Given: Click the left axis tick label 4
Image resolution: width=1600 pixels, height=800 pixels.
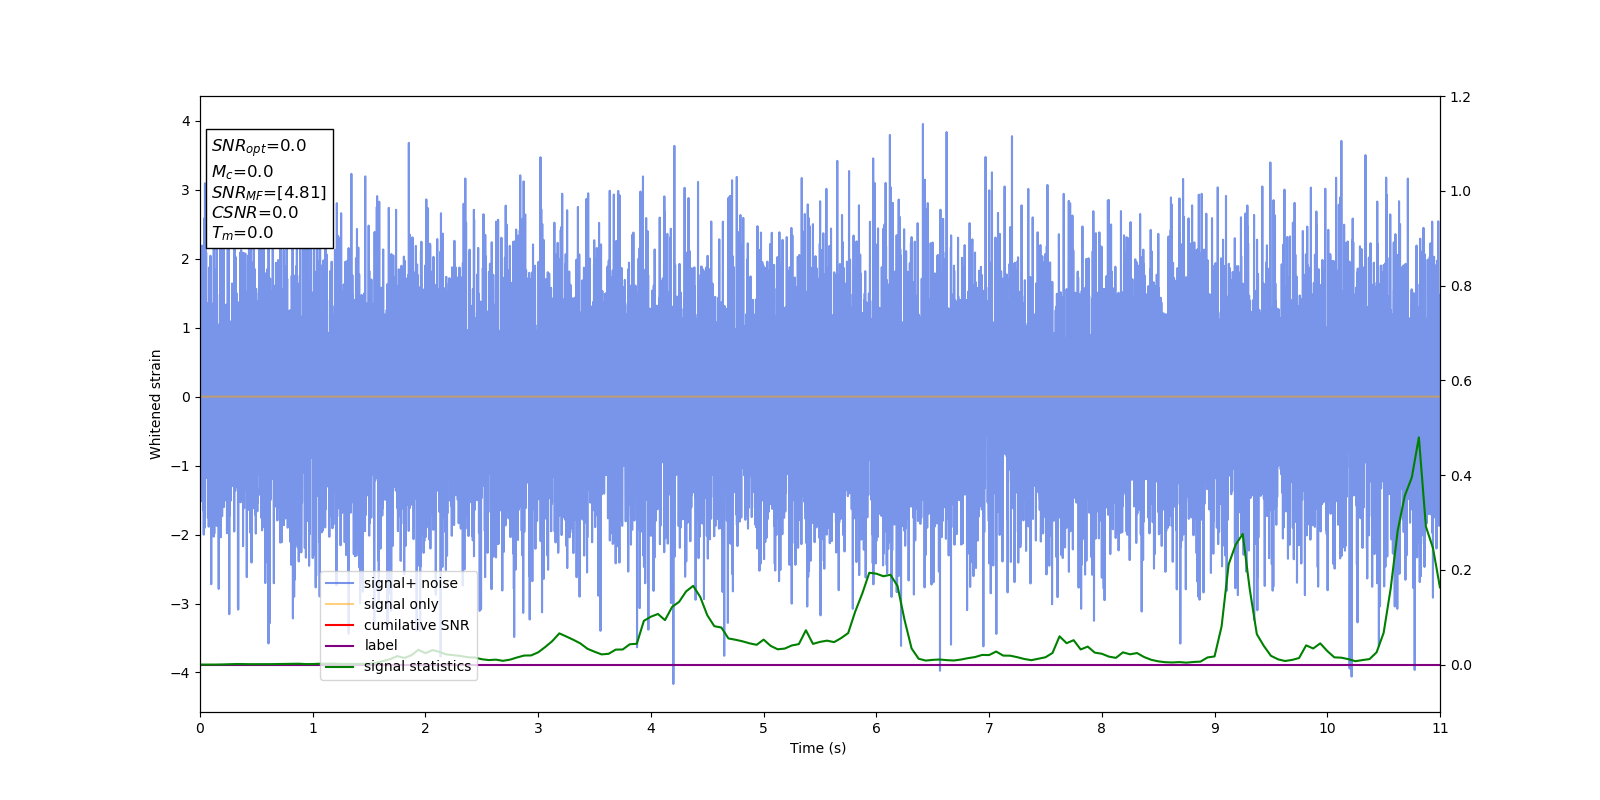Looking at the screenshot, I should coord(186,121).
